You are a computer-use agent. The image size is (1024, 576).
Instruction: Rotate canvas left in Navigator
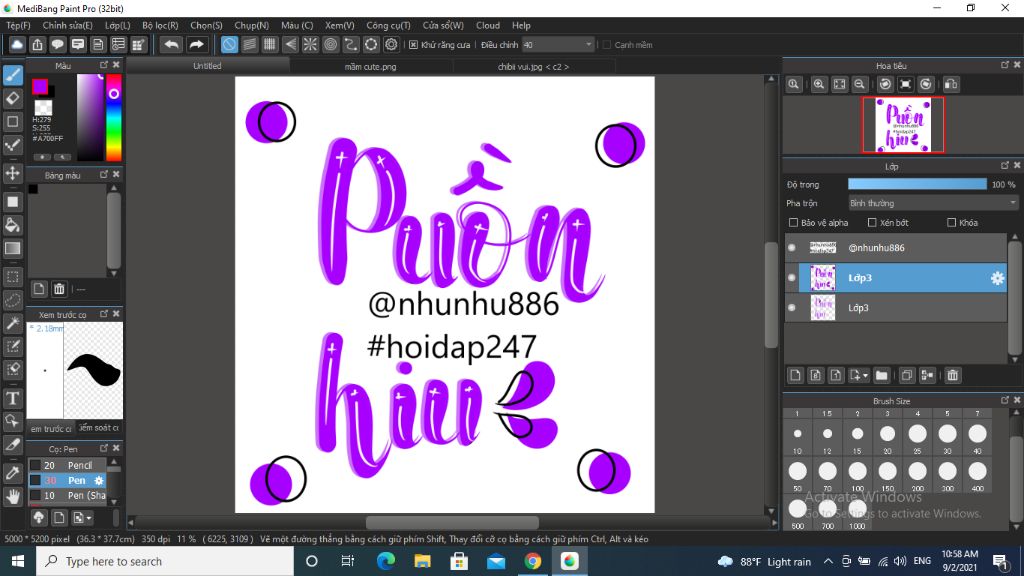click(x=885, y=84)
